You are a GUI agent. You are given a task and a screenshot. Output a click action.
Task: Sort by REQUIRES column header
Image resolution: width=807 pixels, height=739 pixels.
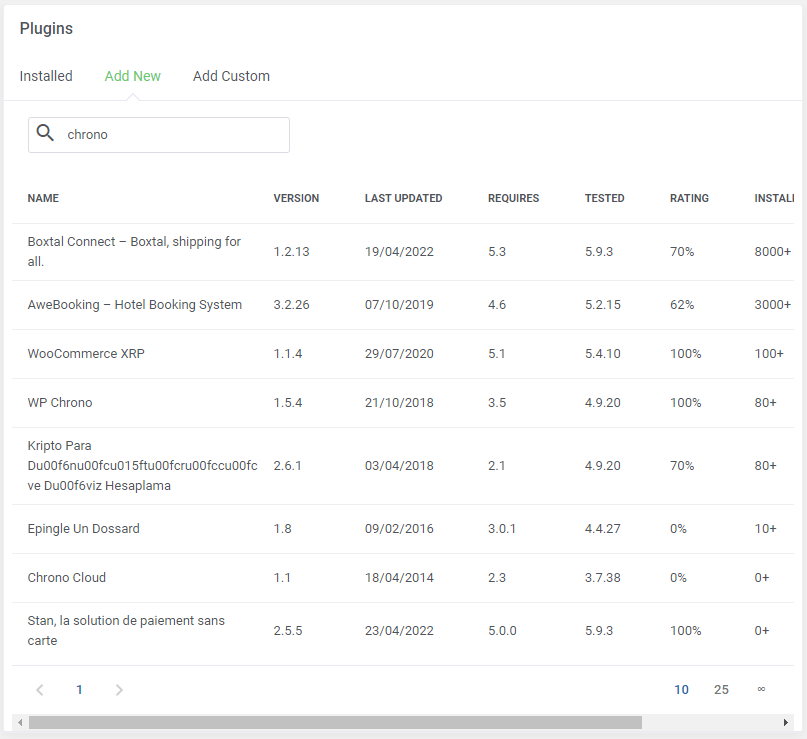(x=513, y=198)
